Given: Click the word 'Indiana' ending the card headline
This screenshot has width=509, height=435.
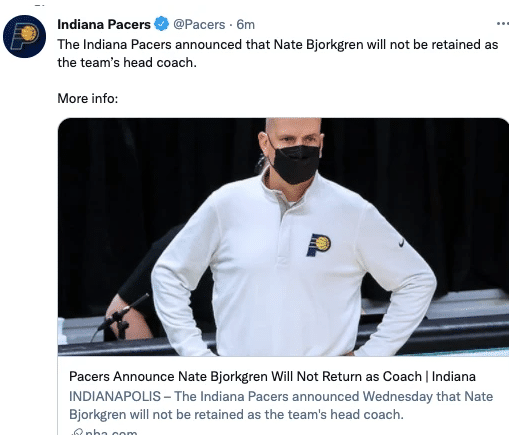Looking at the screenshot, I should coord(454,376).
